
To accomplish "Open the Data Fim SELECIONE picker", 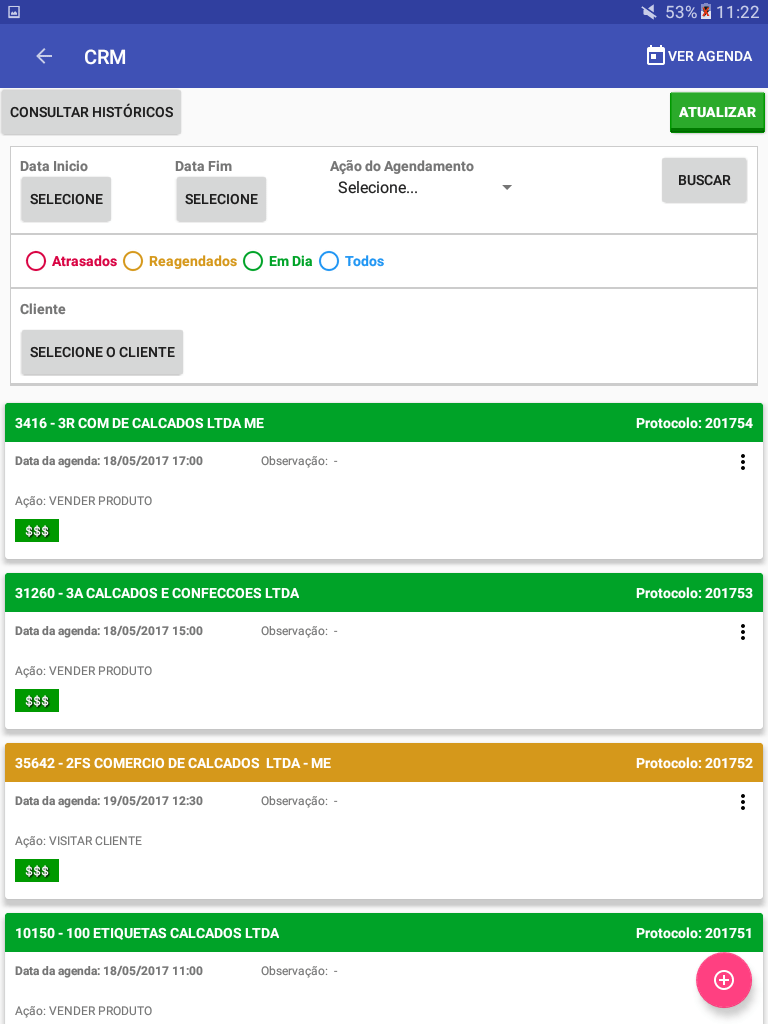I will tap(221, 199).
